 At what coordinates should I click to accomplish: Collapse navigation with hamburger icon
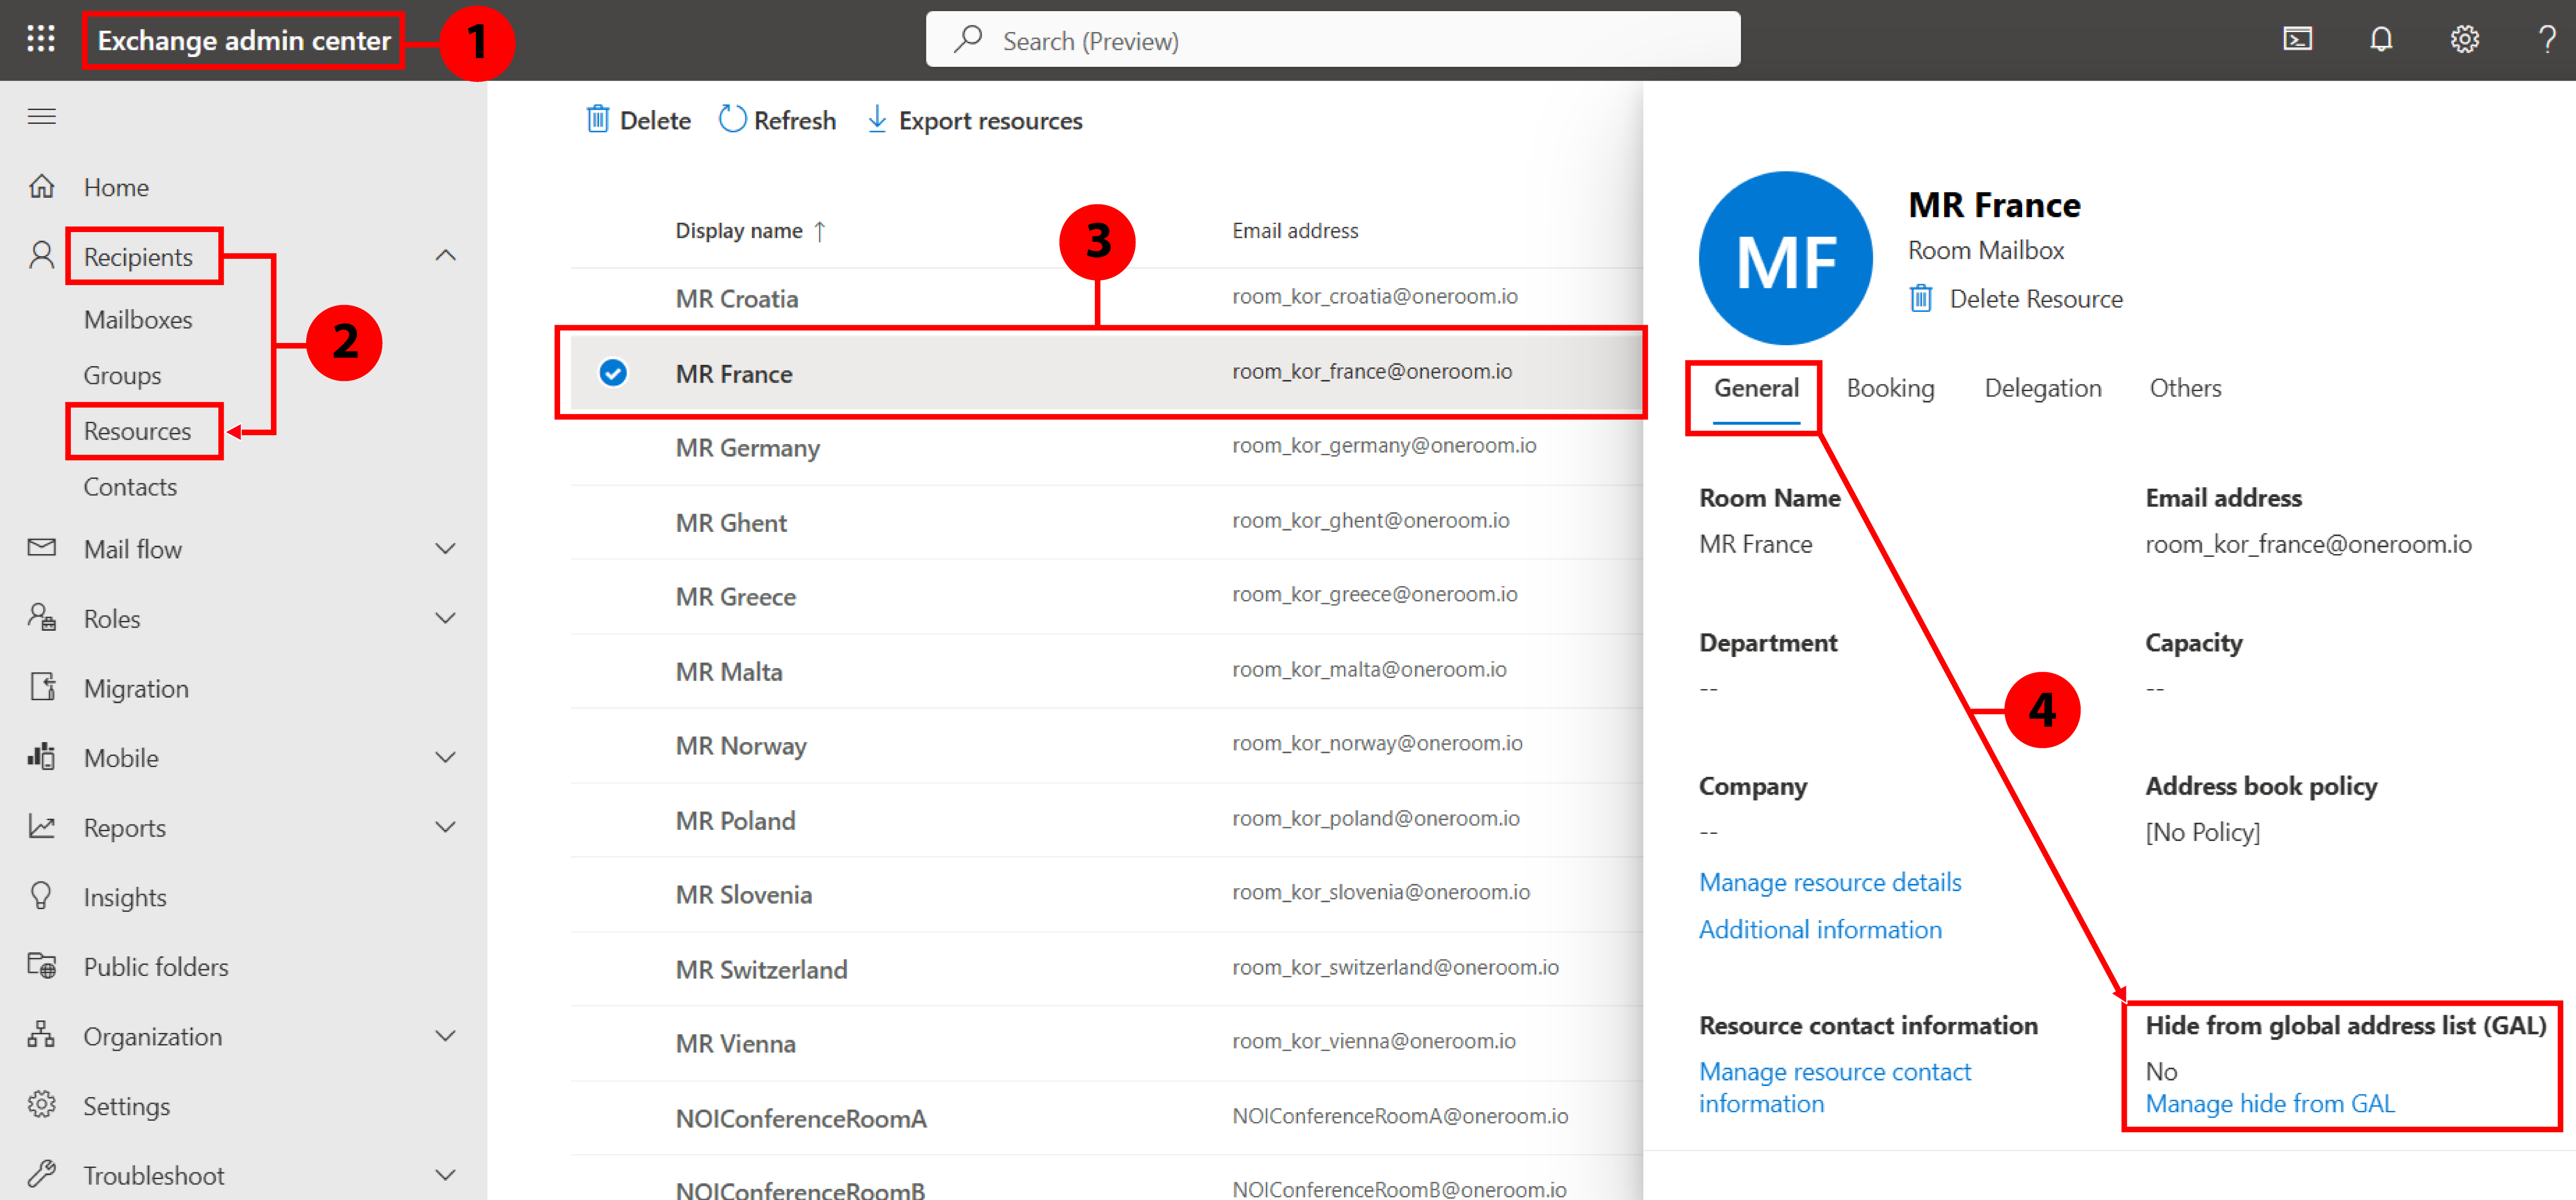(41, 116)
